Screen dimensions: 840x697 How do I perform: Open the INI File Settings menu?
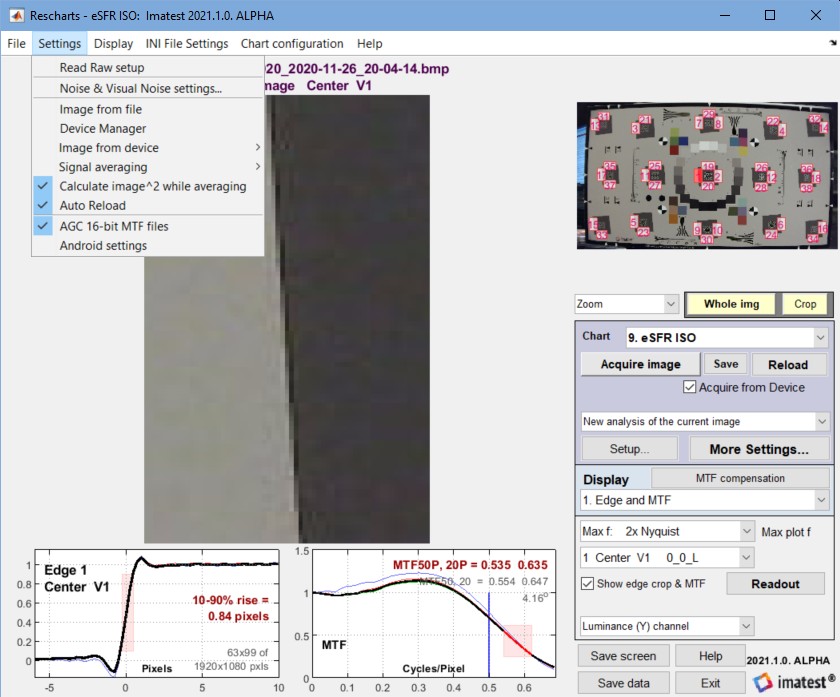[186, 43]
